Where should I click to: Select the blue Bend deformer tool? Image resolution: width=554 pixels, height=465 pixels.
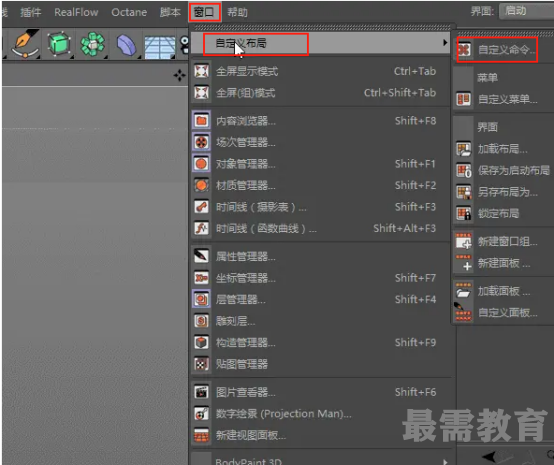[x=126, y=45]
